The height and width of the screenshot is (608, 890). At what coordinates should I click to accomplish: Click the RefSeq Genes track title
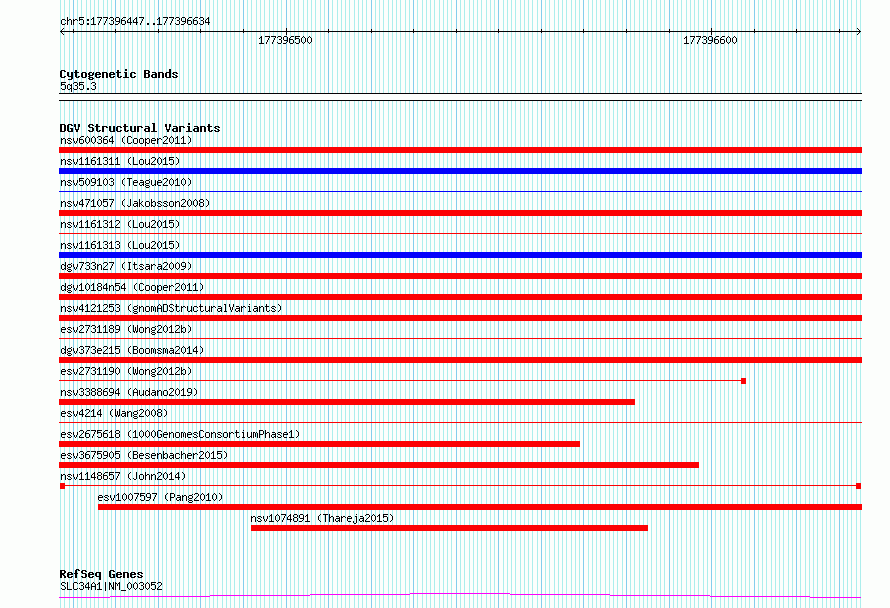coord(101,574)
